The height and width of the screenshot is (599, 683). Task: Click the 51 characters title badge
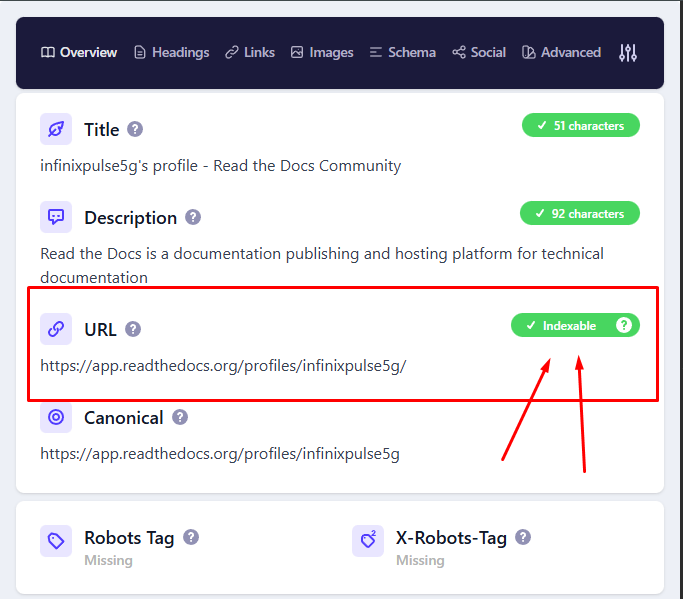point(580,126)
